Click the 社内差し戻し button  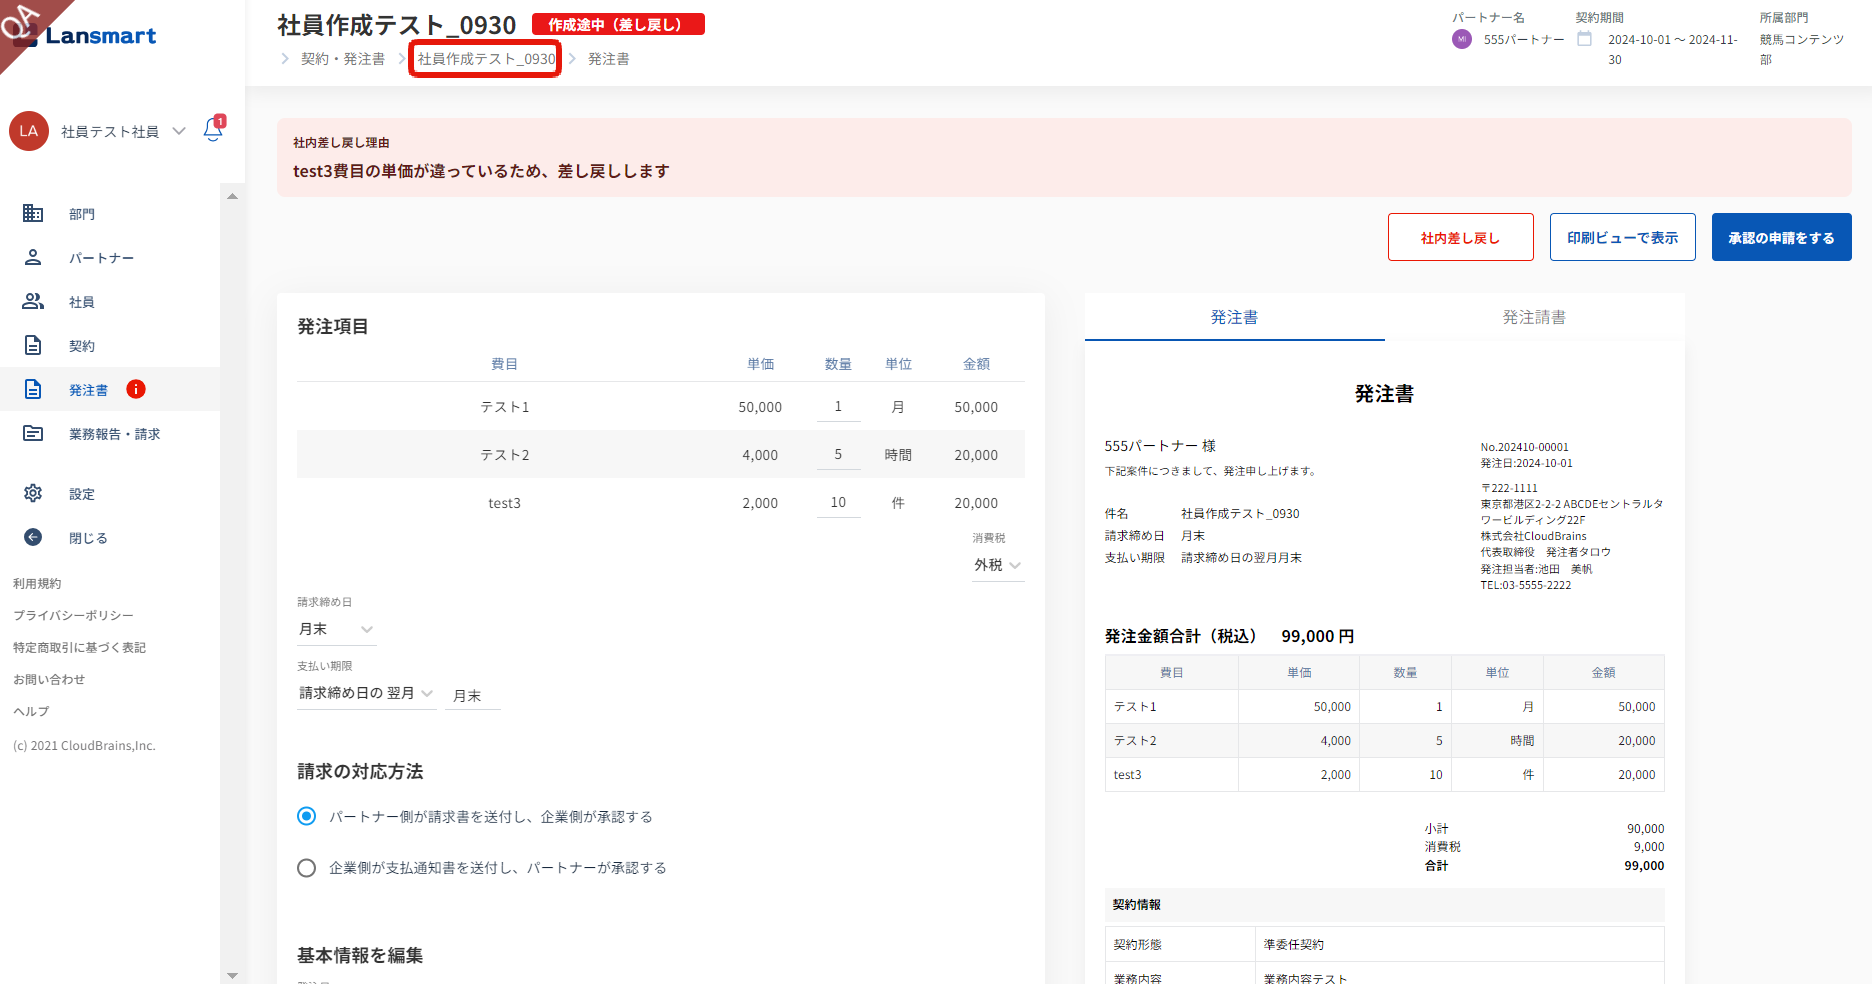[1461, 237]
